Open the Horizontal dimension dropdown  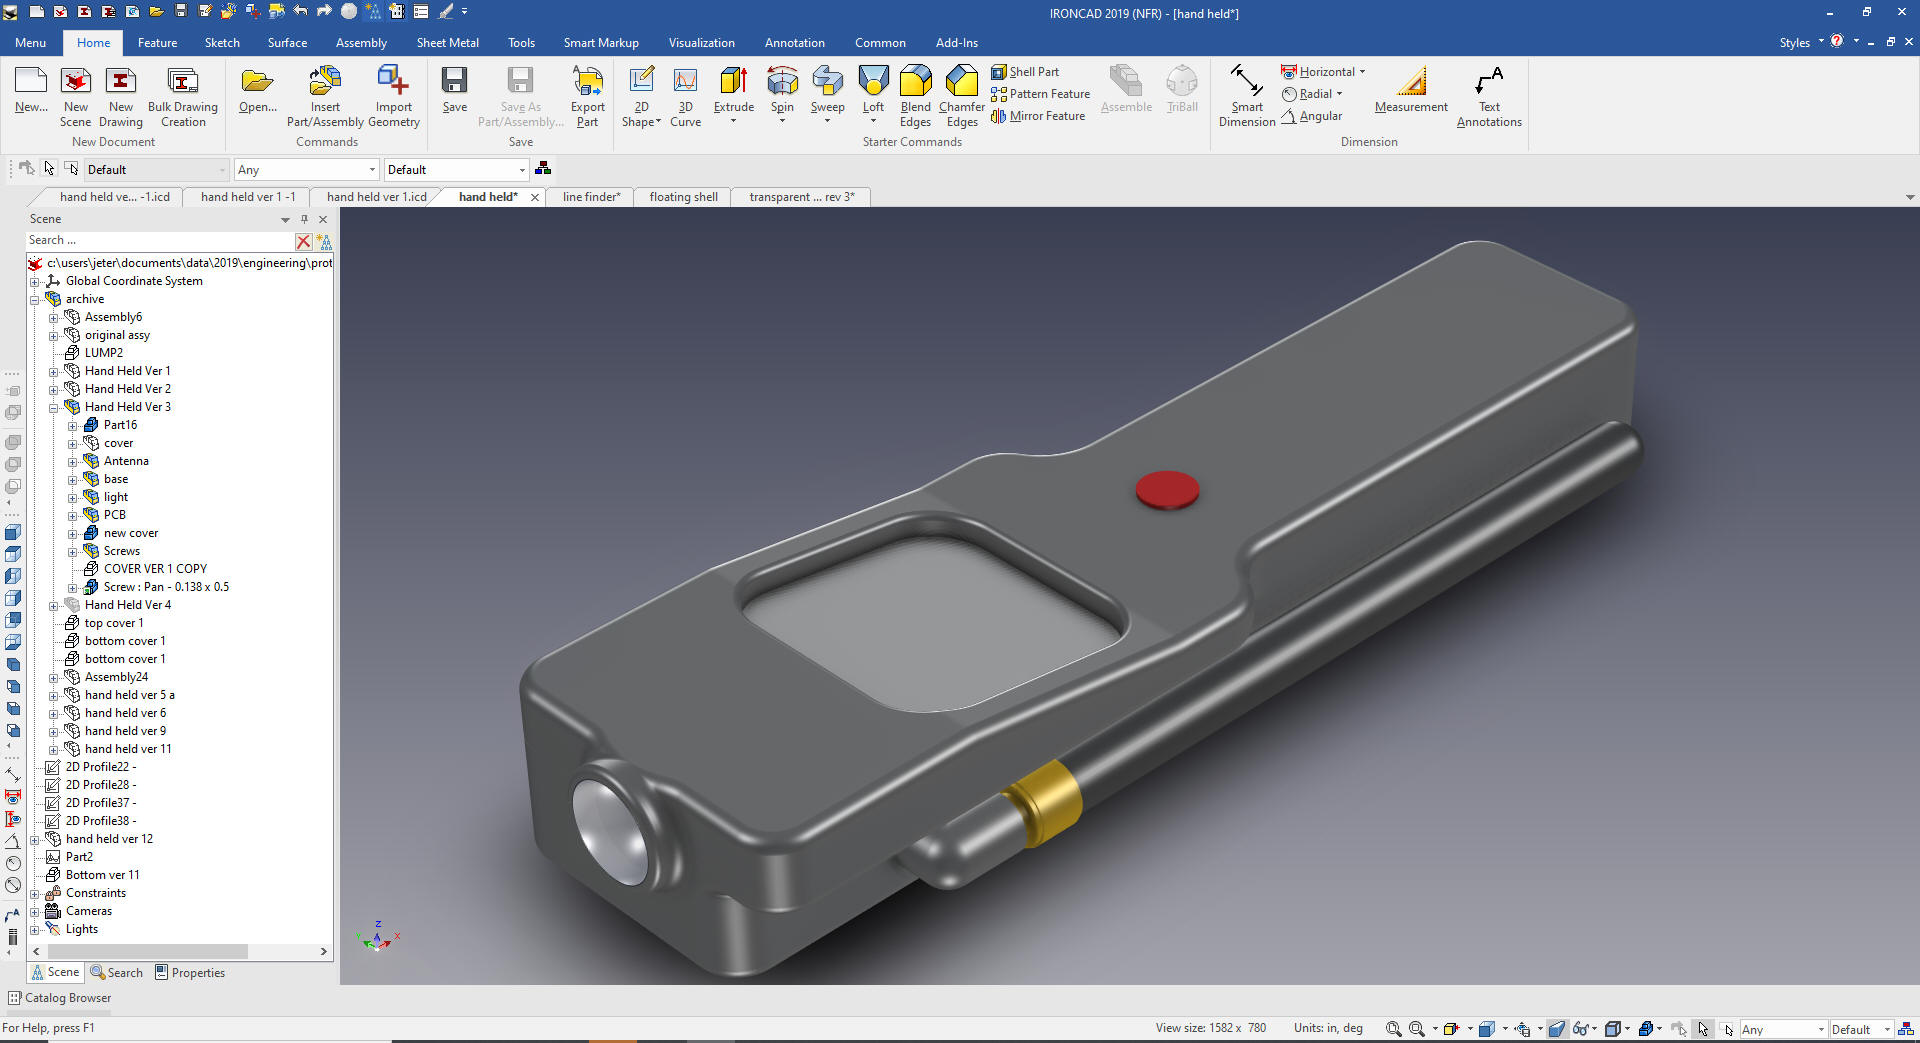1362,72
